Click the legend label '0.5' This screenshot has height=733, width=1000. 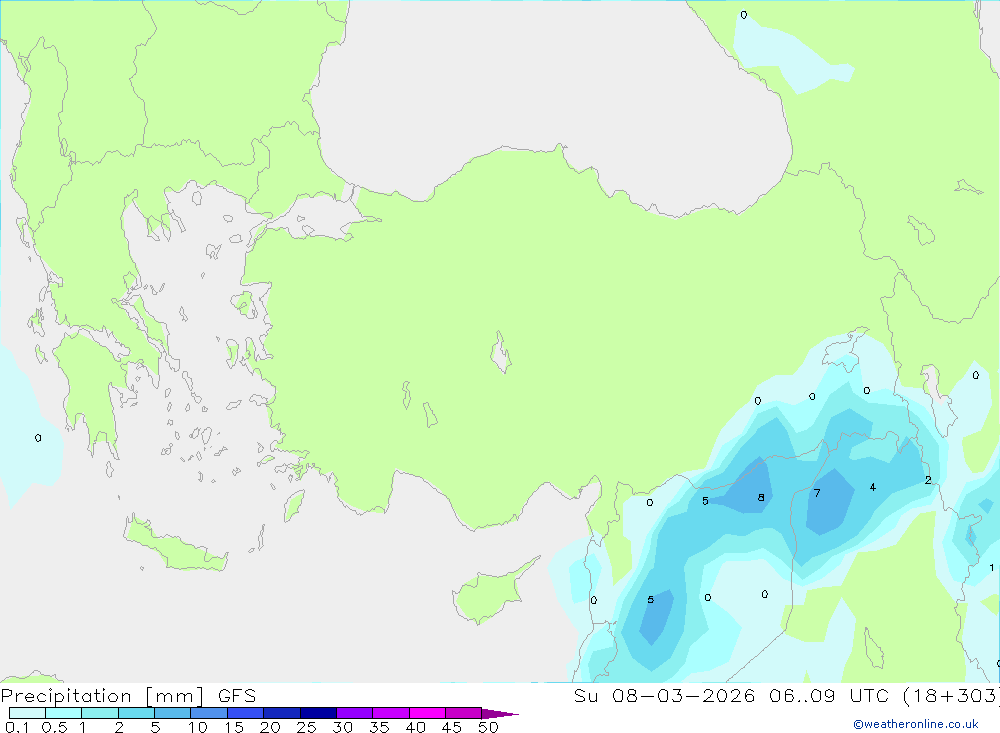point(54,727)
